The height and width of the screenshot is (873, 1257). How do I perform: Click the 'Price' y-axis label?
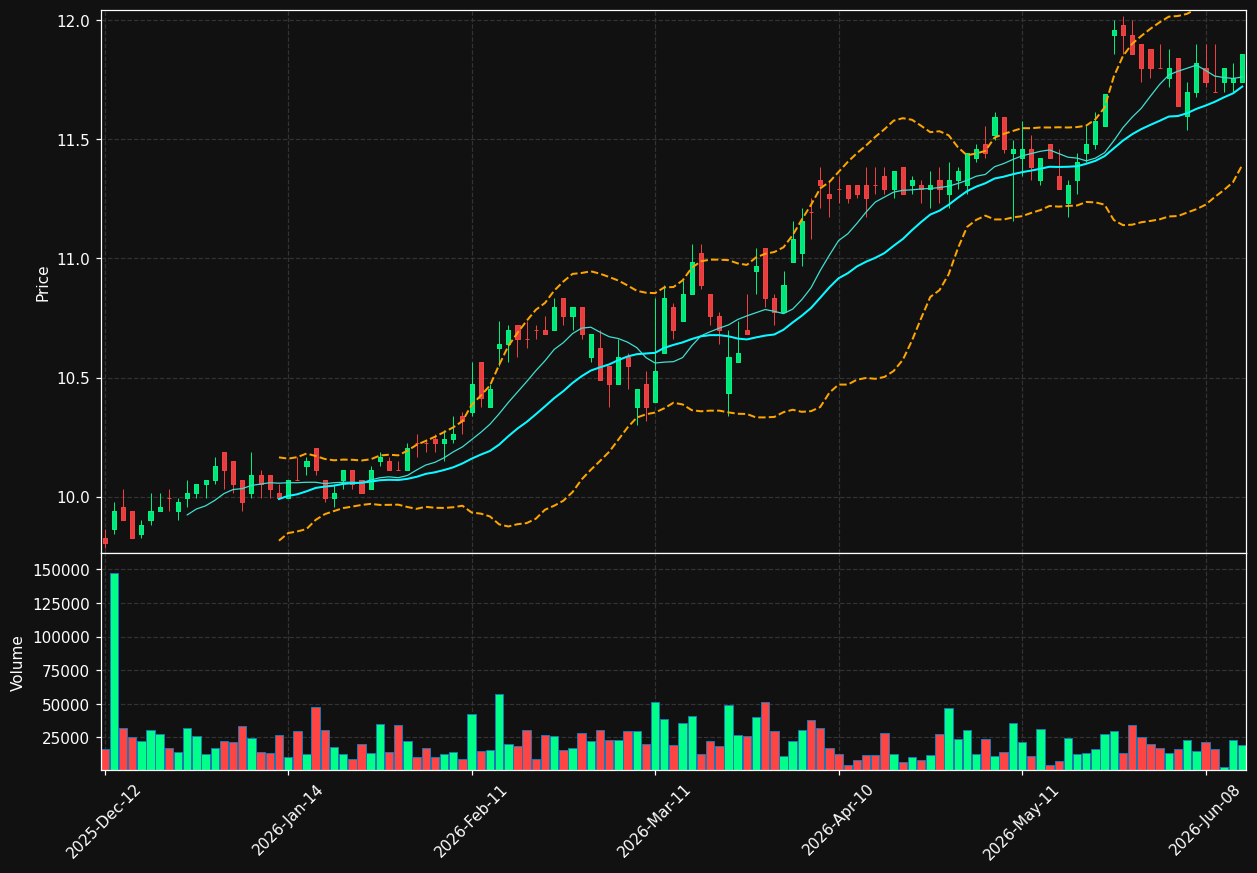click(x=43, y=284)
